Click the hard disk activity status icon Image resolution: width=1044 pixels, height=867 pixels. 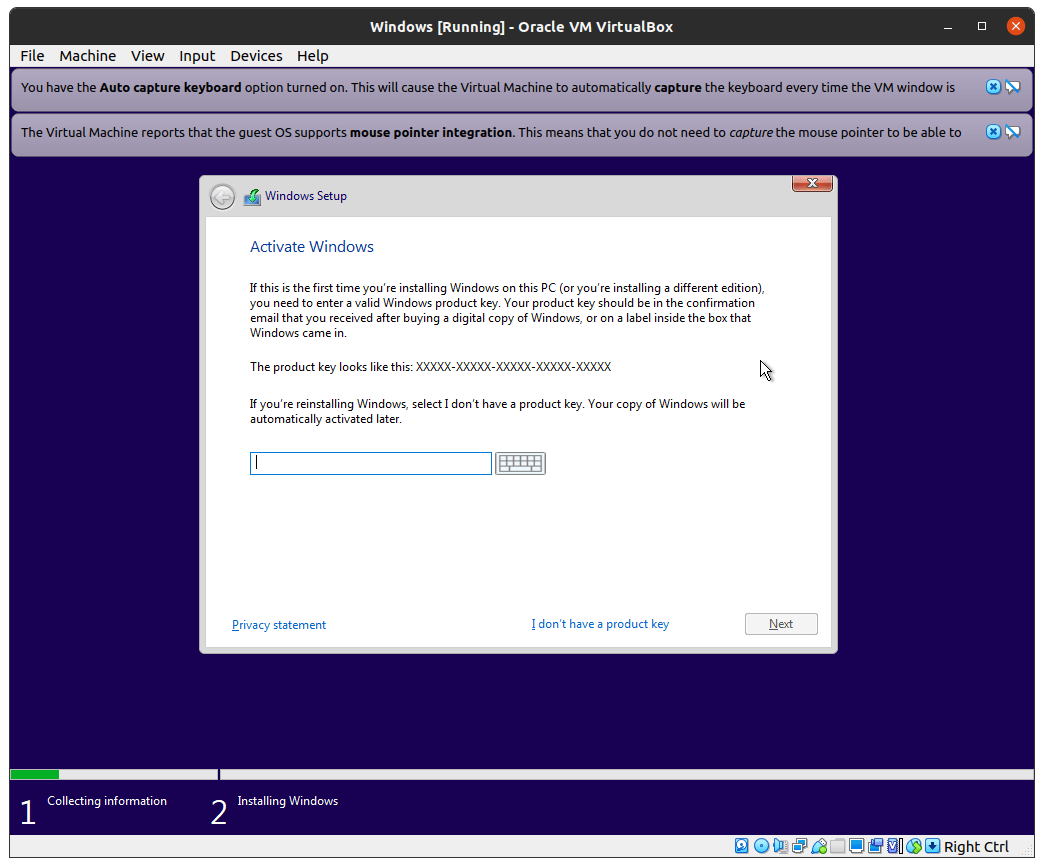click(x=741, y=846)
